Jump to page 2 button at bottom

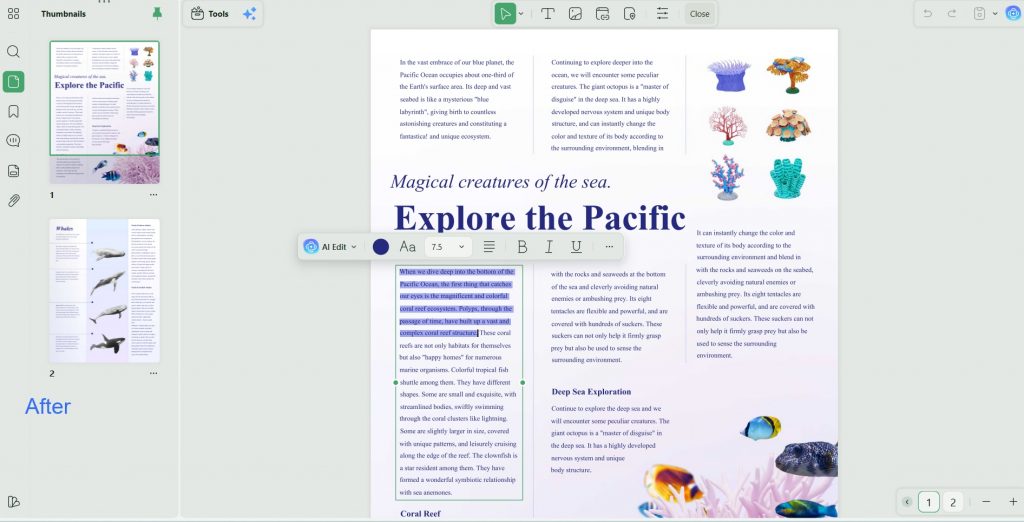coord(953,502)
